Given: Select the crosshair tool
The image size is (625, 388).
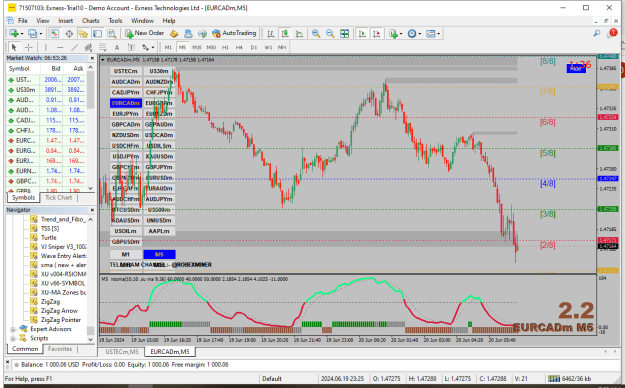Looking at the screenshot, I should [29, 47].
